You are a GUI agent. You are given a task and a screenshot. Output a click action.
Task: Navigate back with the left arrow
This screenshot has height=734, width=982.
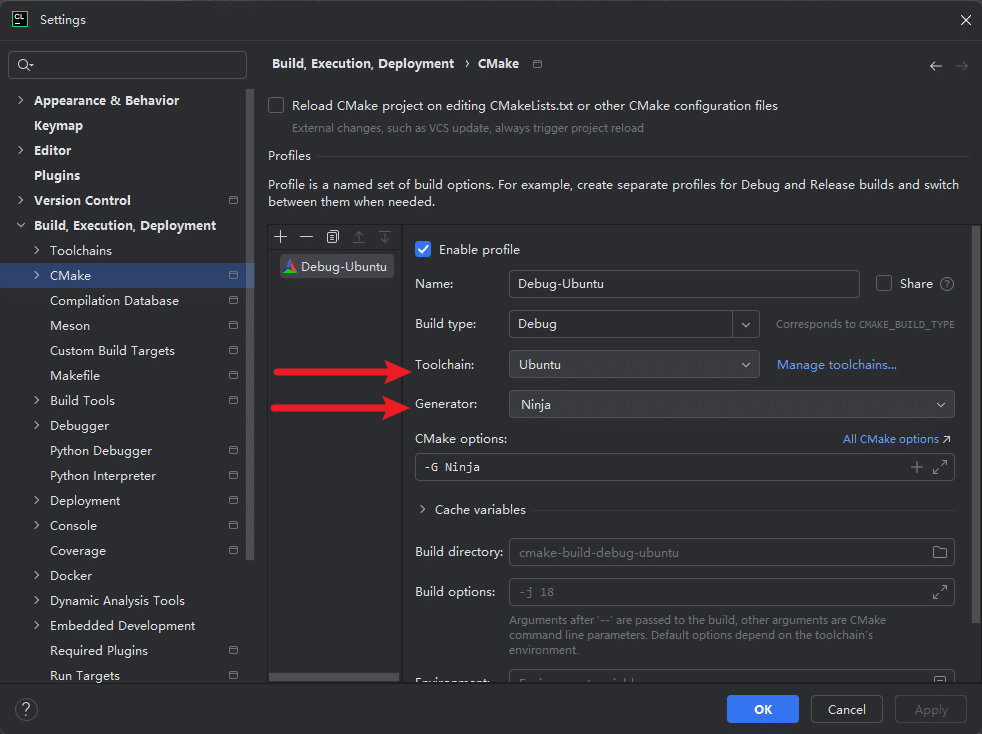pos(936,66)
